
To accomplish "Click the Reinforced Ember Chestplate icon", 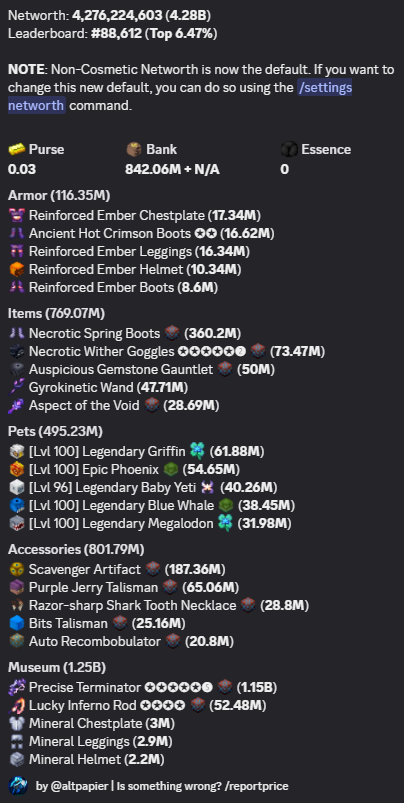I will pos(16,216).
